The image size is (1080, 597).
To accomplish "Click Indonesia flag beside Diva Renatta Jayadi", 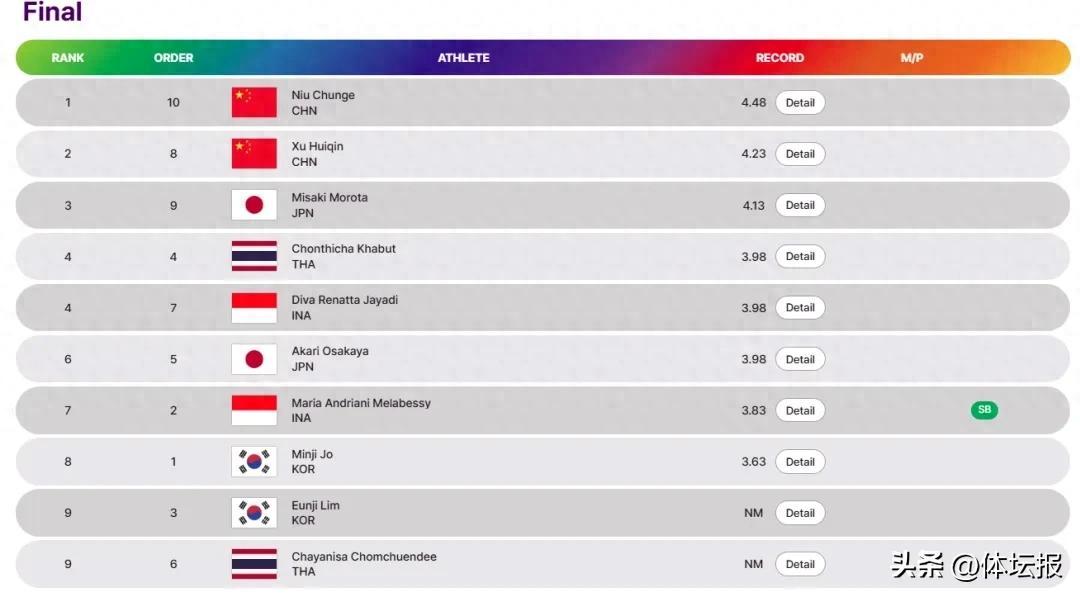I will pos(254,308).
